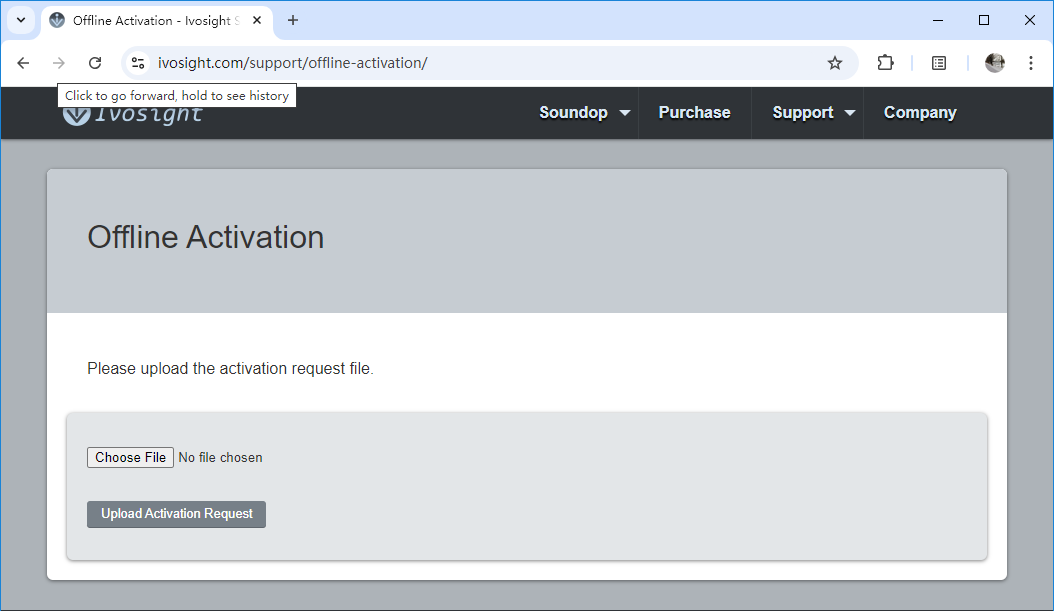1054x611 pixels.
Task: Open a new tab with plus button
Action: (293, 20)
